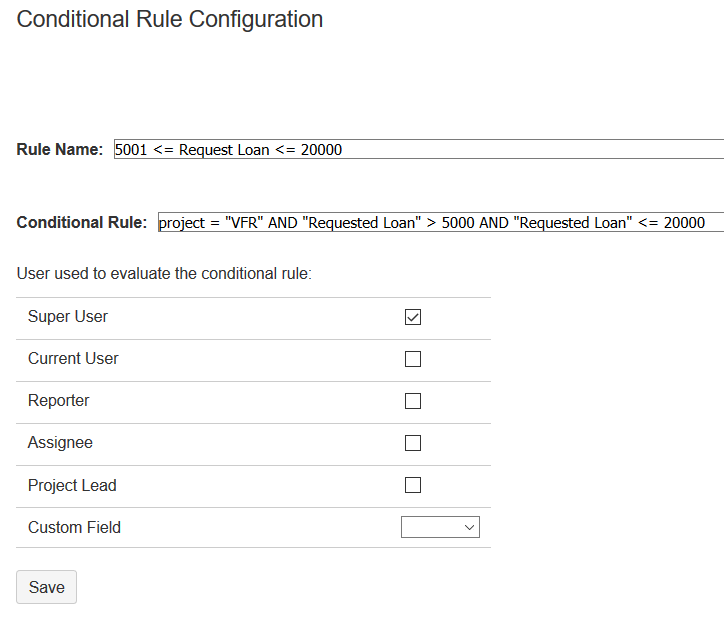The image size is (724, 625).
Task: Focus the Rule Name text field
Action: click(x=418, y=150)
